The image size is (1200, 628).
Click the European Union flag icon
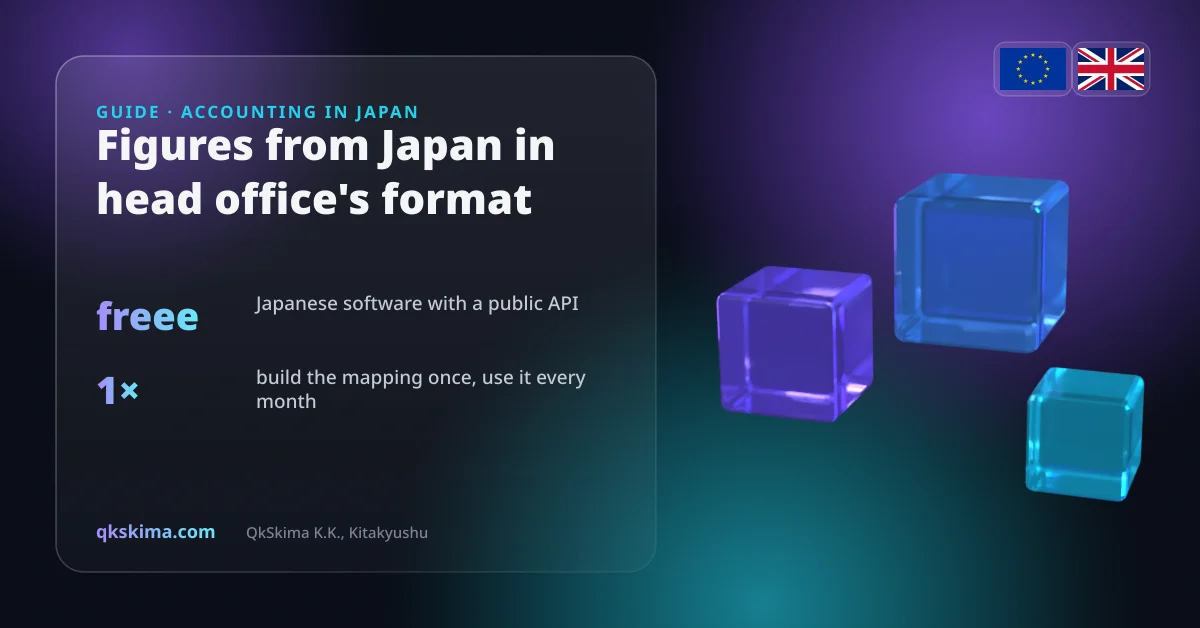tap(1033, 69)
